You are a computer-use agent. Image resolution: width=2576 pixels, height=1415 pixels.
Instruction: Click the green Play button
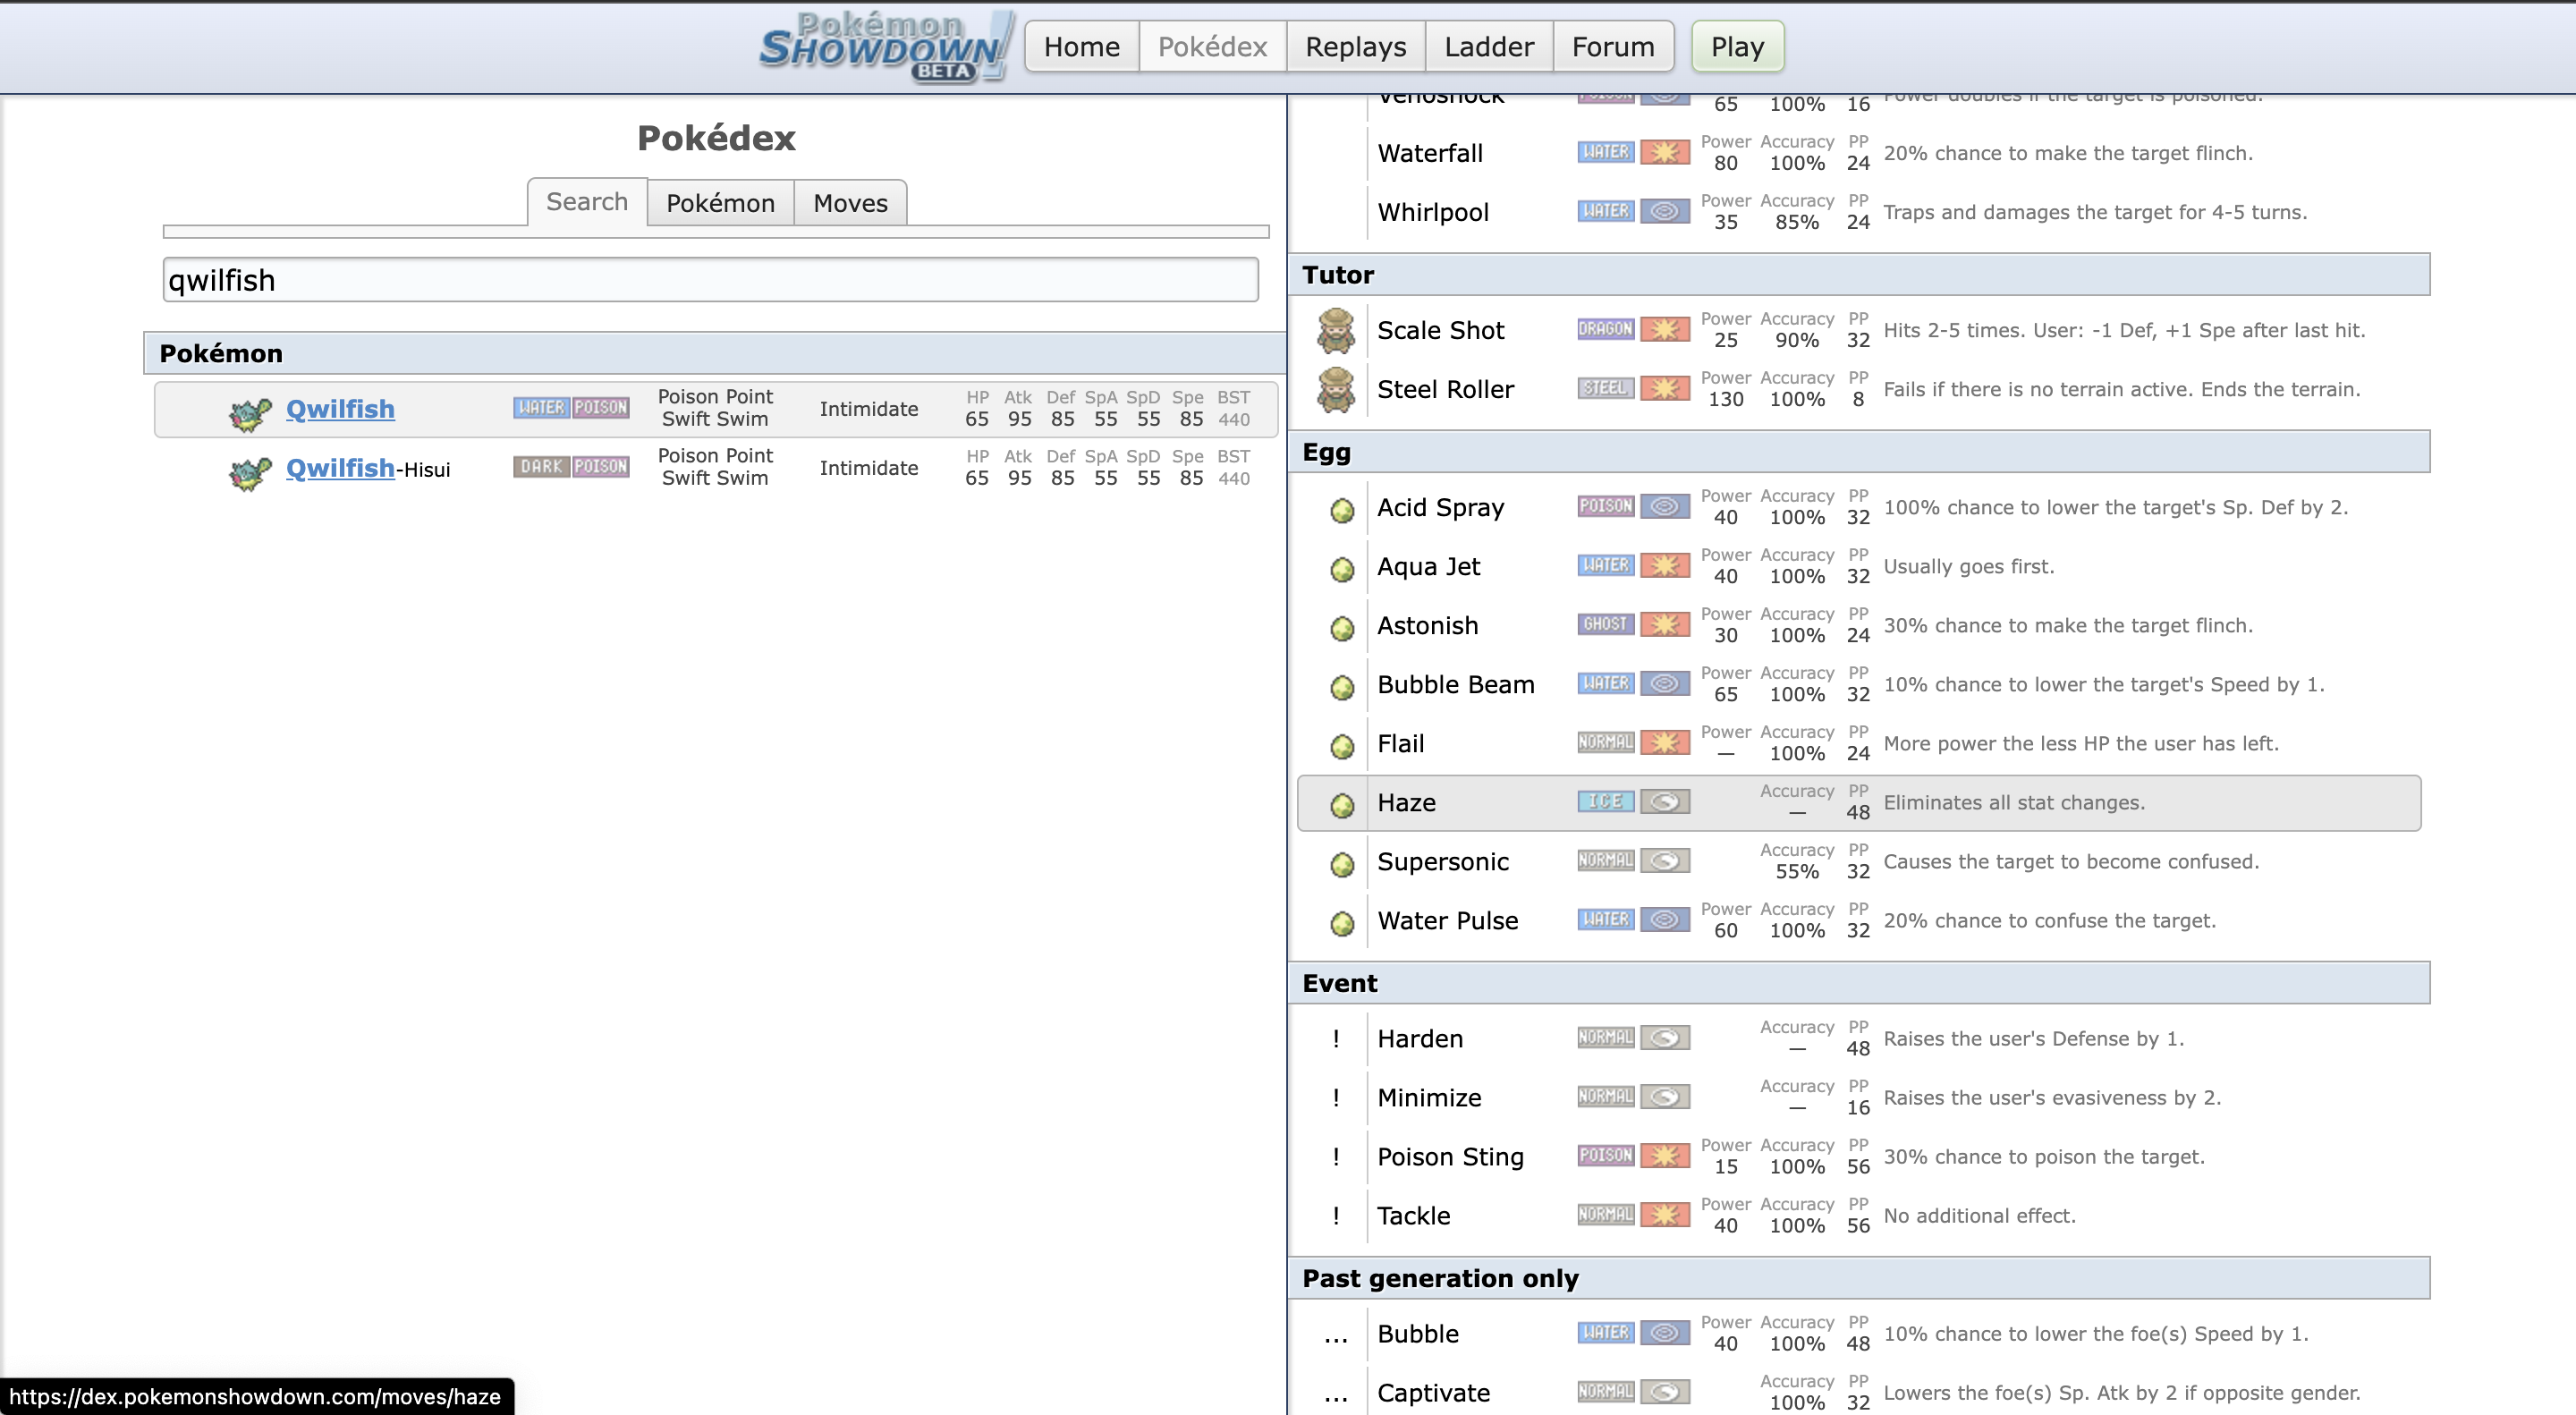(1738, 46)
